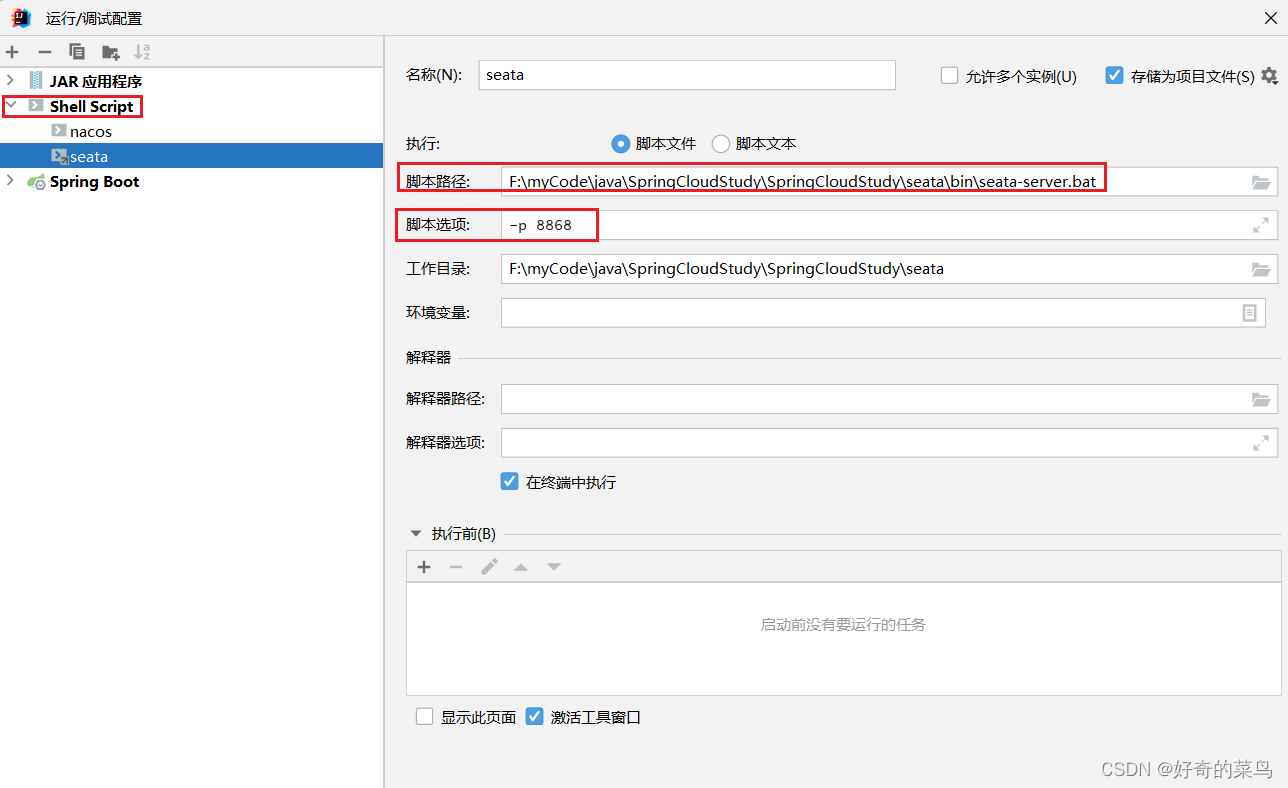Image resolution: width=1288 pixels, height=788 pixels.
Task: Check the 显示此页面 checkbox
Action: [x=424, y=716]
